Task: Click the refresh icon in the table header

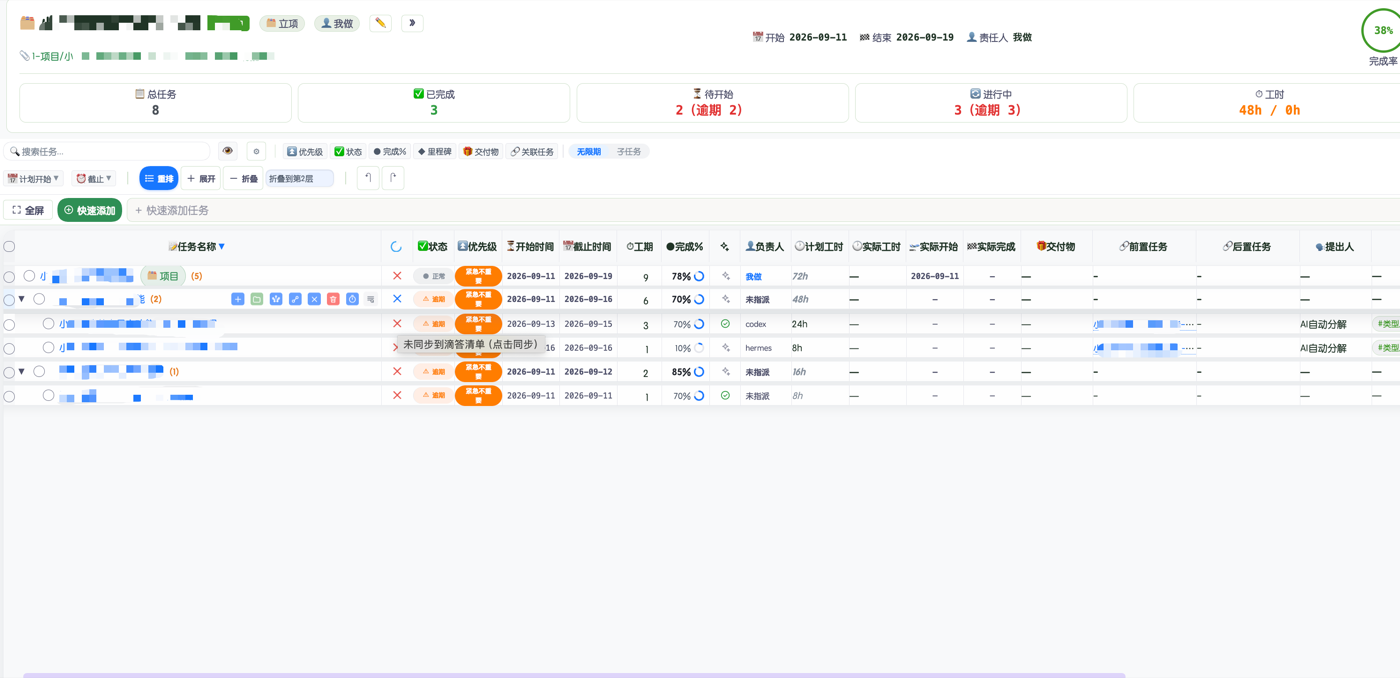Action: click(x=396, y=247)
